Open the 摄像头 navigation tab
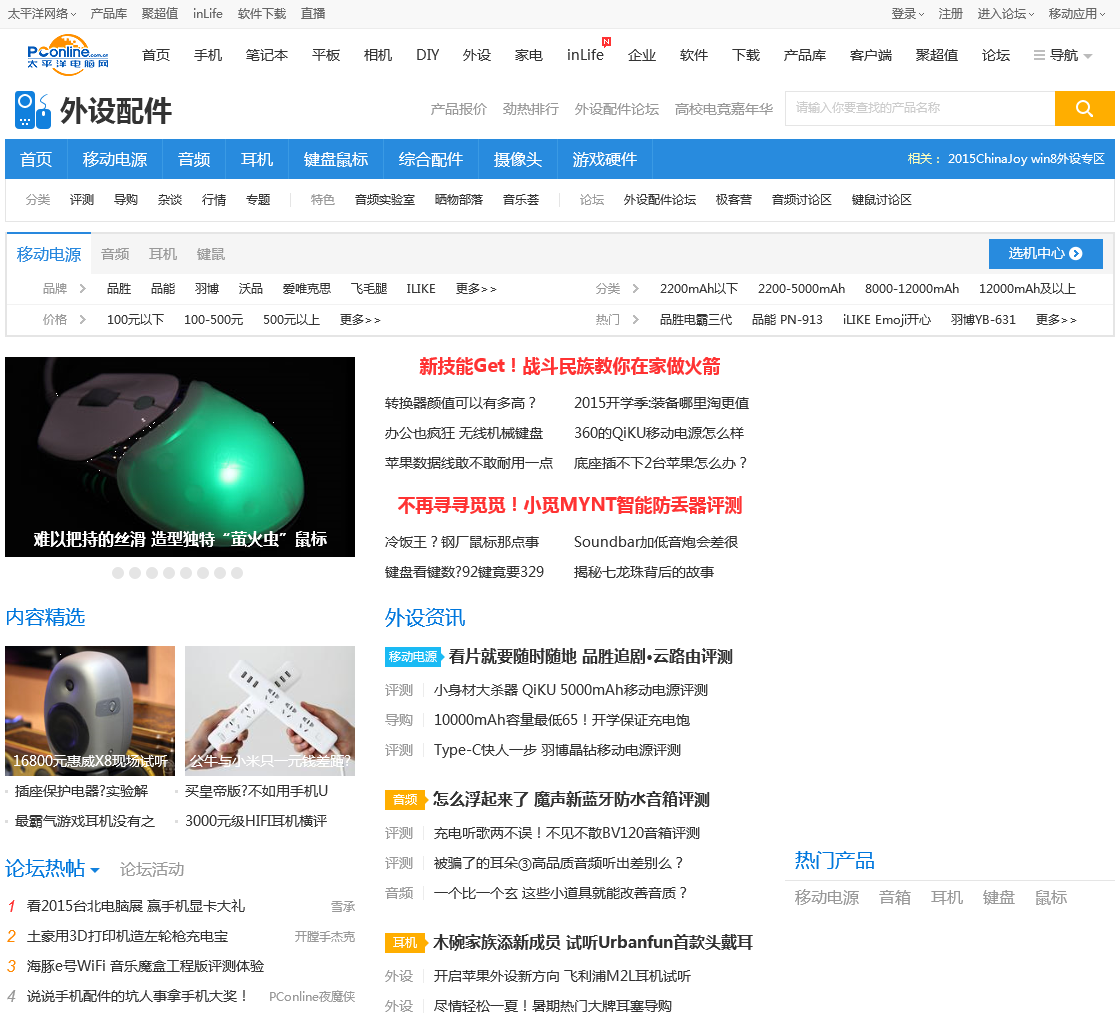The width and height of the screenshot is (1120, 1018). (x=517, y=159)
